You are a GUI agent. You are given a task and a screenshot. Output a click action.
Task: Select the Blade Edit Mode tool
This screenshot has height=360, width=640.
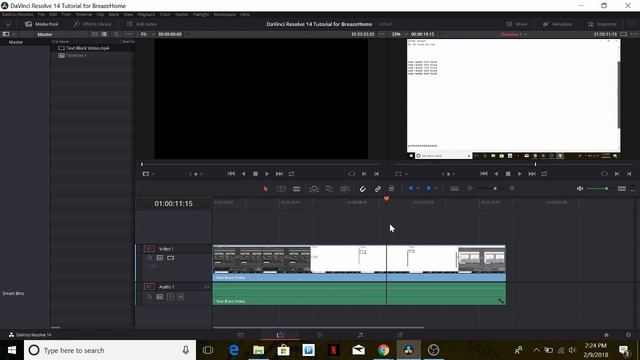(297, 189)
